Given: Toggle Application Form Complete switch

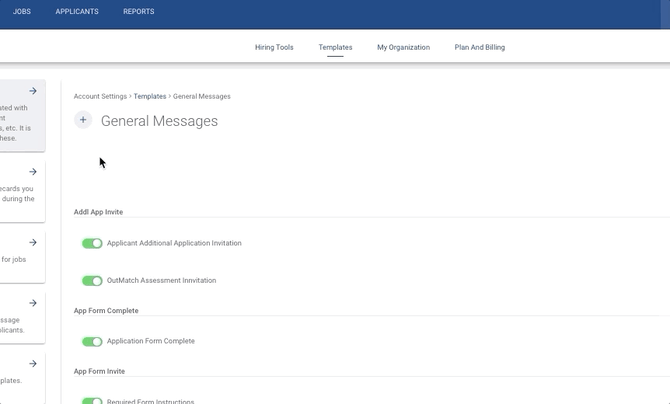Looking at the screenshot, I should pyautogui.click(x=92, y=342).
